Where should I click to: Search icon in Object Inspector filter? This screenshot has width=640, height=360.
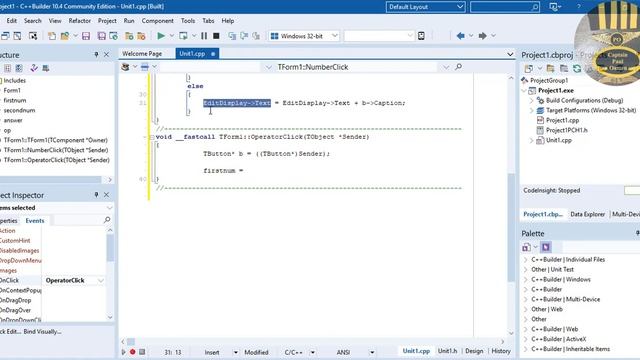107,220
